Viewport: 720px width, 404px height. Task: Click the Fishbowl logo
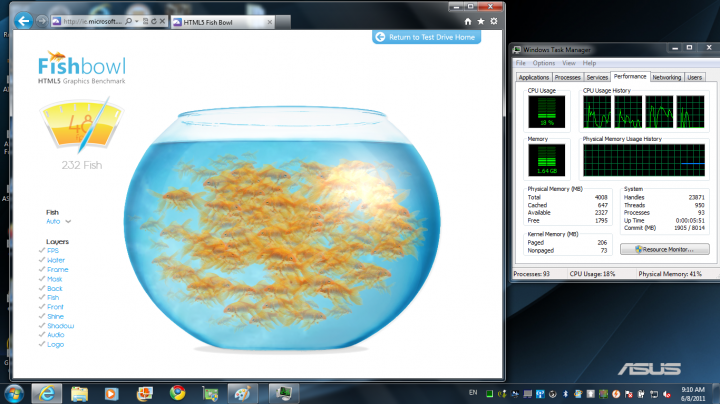pyautogui.click(x=82, y=68)
